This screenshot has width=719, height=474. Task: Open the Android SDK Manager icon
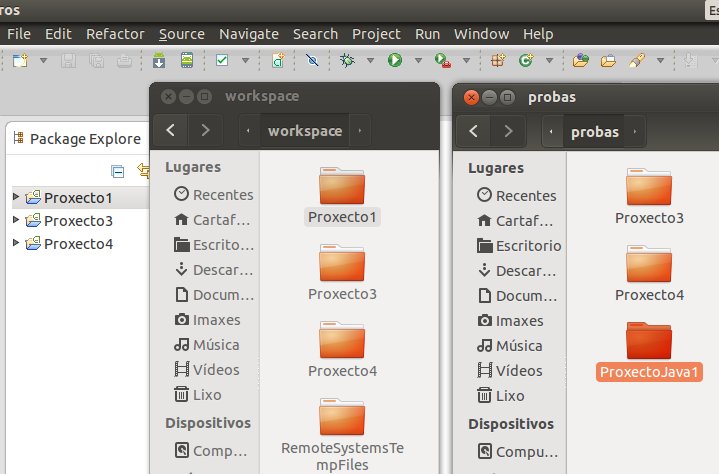click(x=159, y=60)
